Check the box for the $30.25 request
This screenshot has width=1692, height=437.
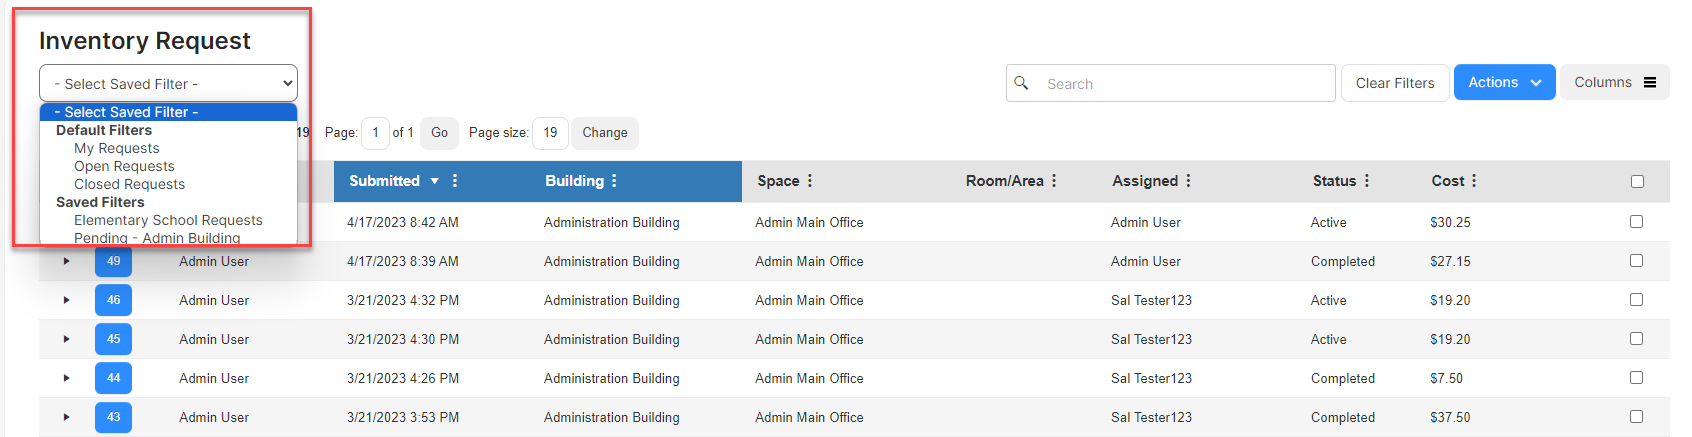tap(1636, 222)
